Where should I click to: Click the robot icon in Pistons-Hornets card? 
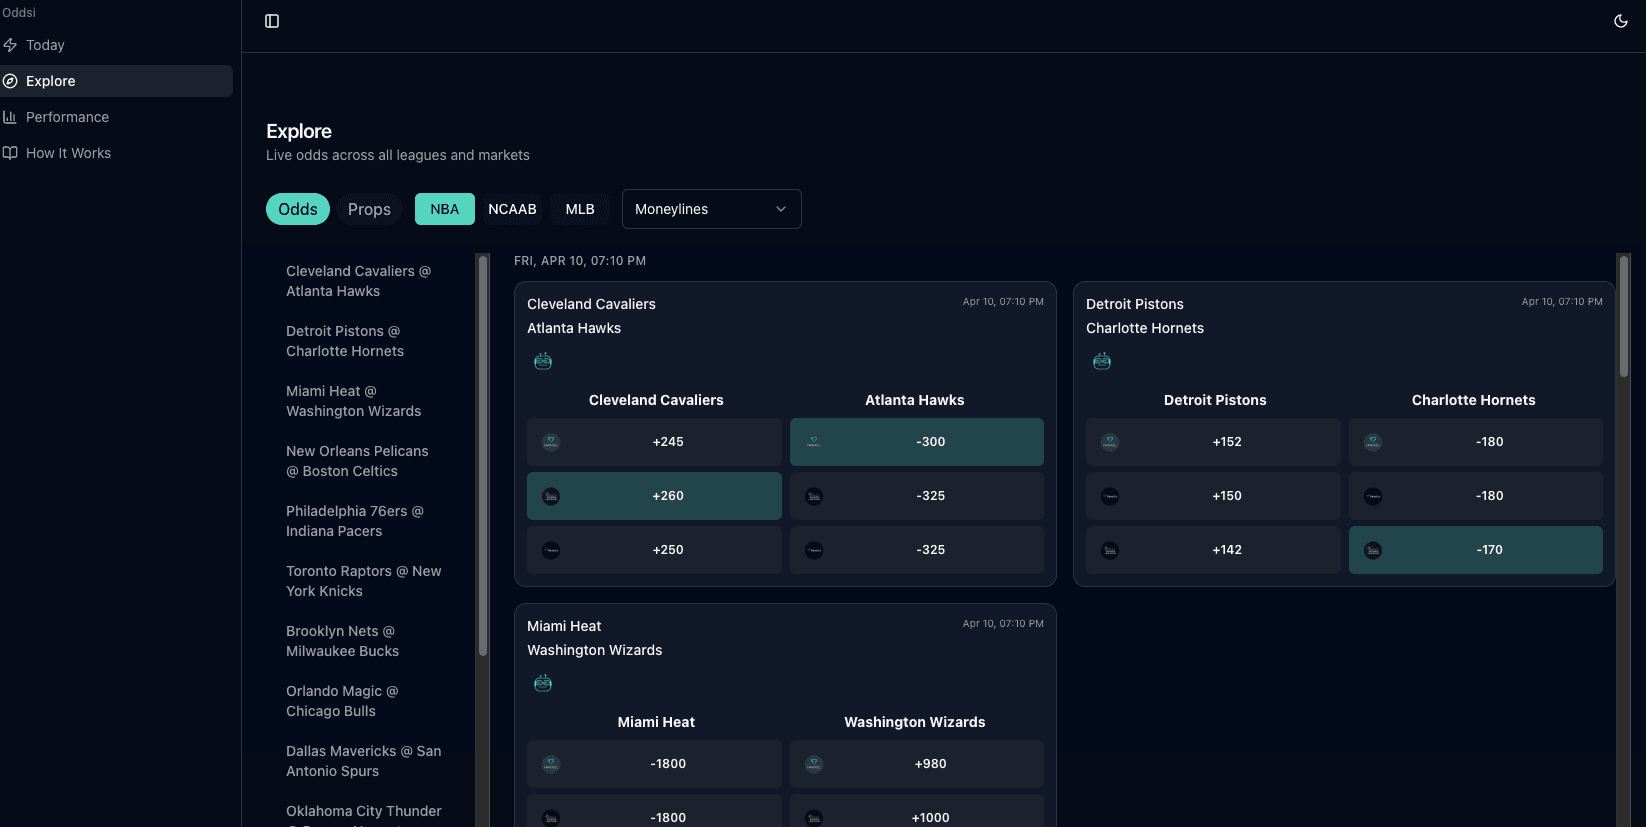click(x=1102, y=361)
